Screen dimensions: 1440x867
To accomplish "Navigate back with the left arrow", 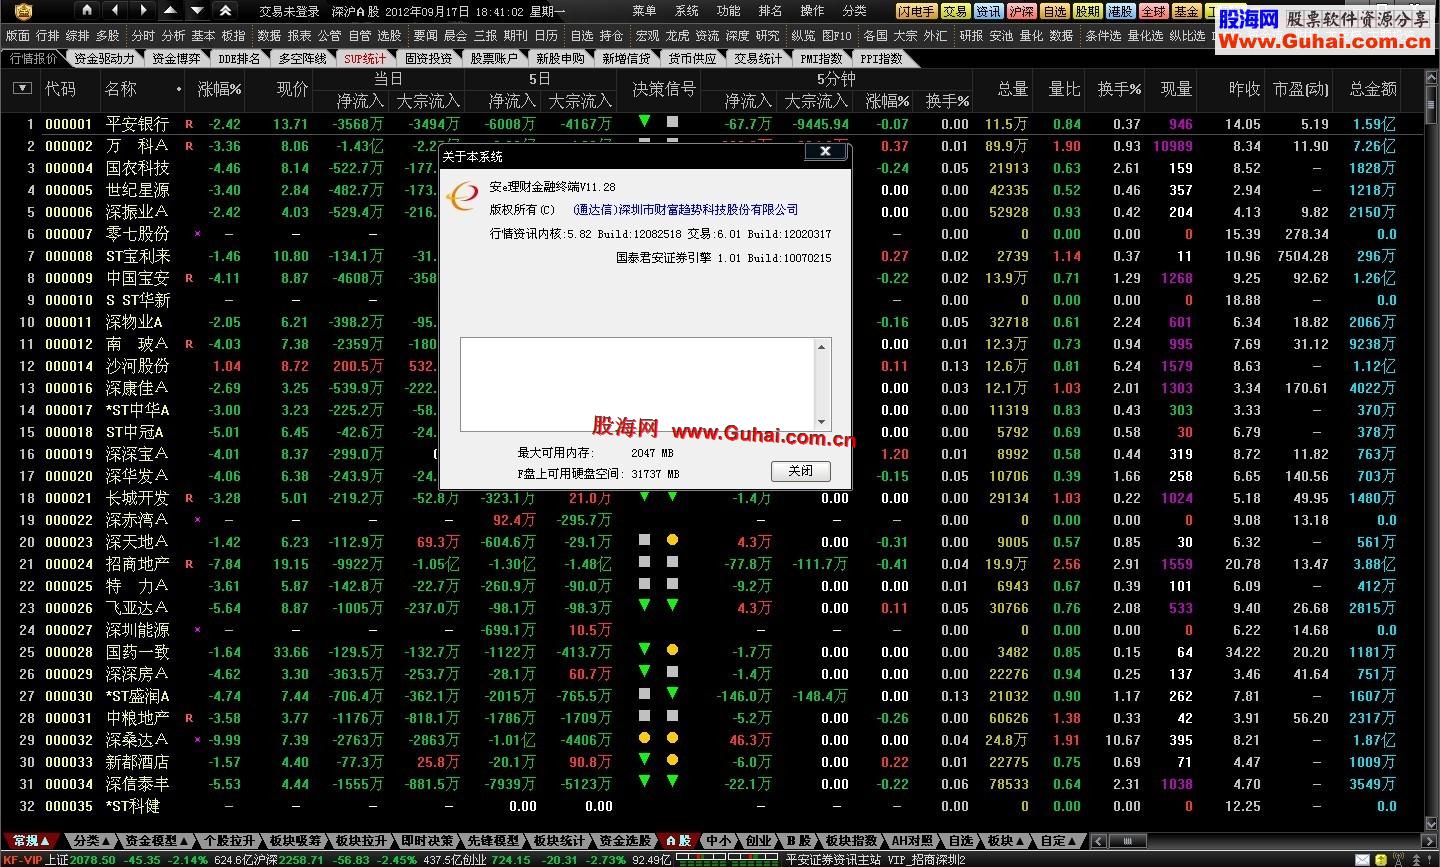I will click(x=116, y=10).
